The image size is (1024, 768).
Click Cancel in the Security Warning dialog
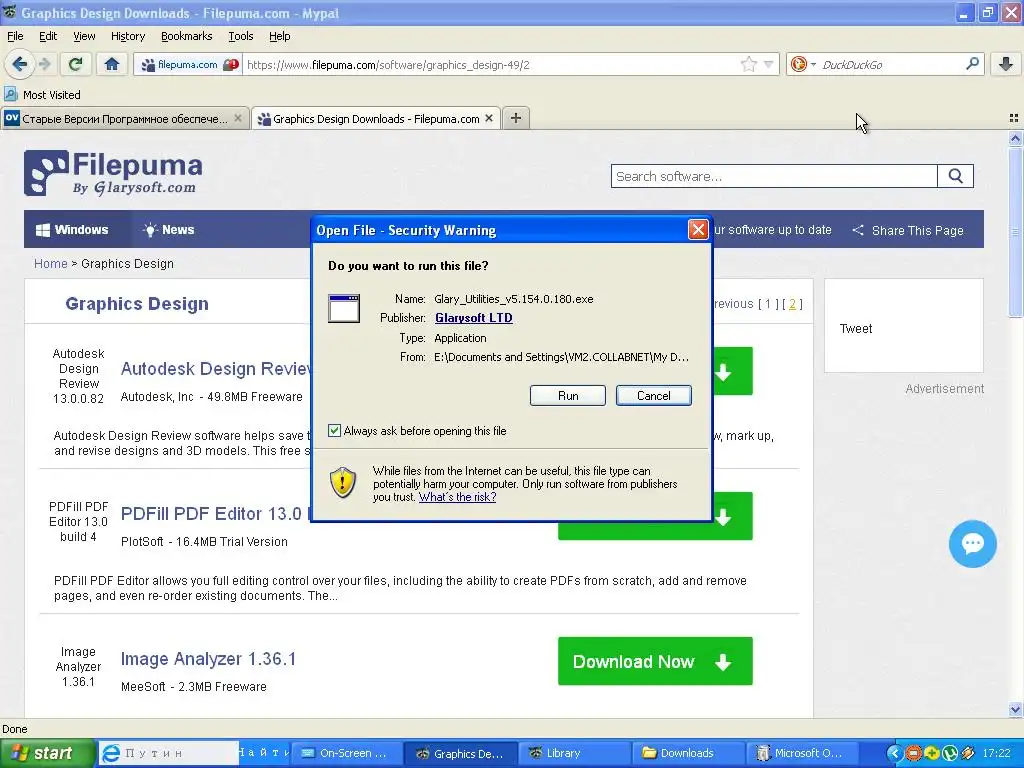[x=653, y=396]
